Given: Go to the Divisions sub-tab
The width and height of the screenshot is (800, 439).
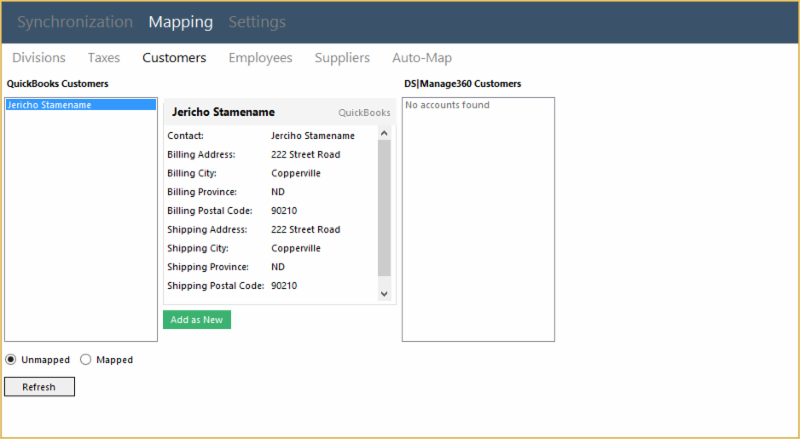Looking at the screenshot, I should (x=39, y=58).
